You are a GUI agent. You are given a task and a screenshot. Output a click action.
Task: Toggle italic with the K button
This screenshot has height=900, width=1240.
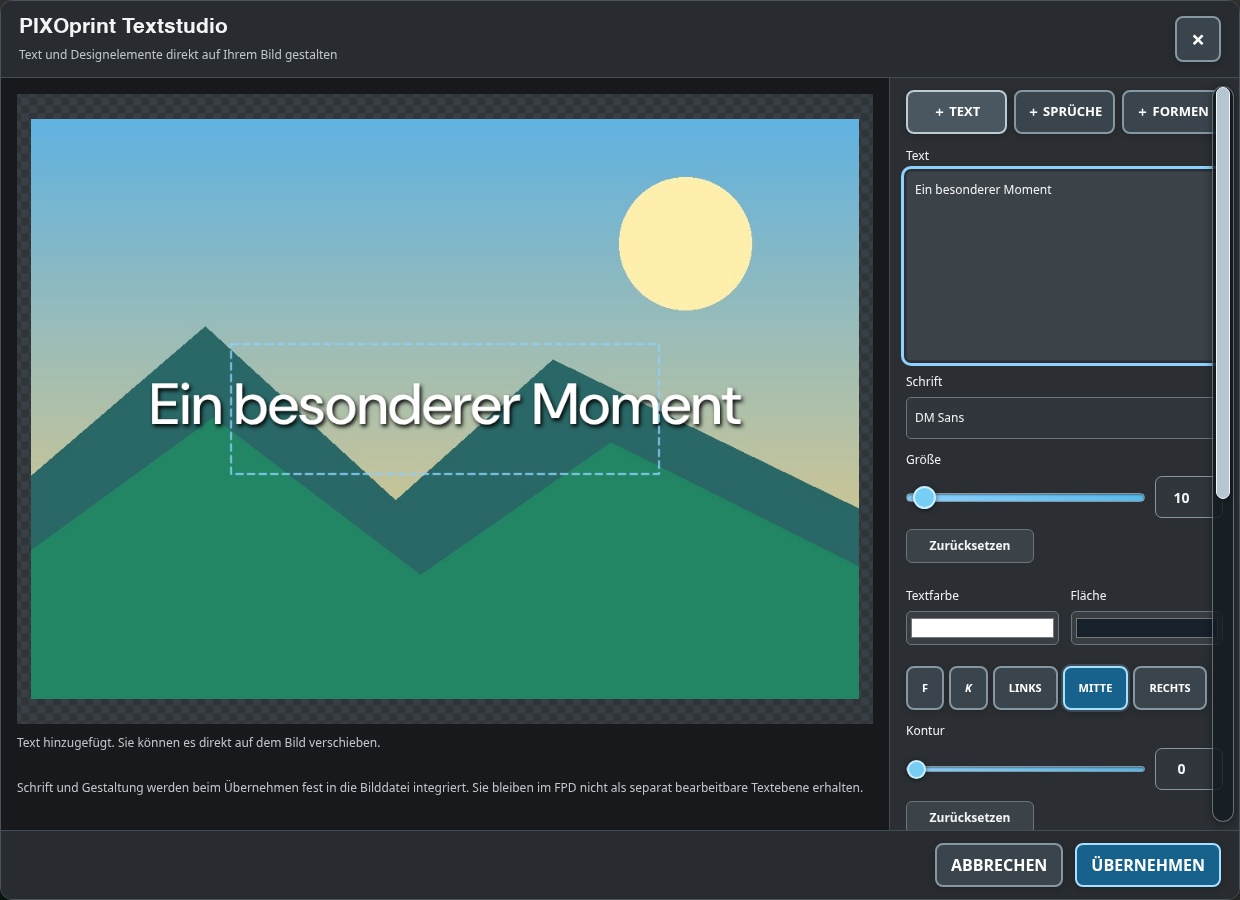(x=968, y=688)
